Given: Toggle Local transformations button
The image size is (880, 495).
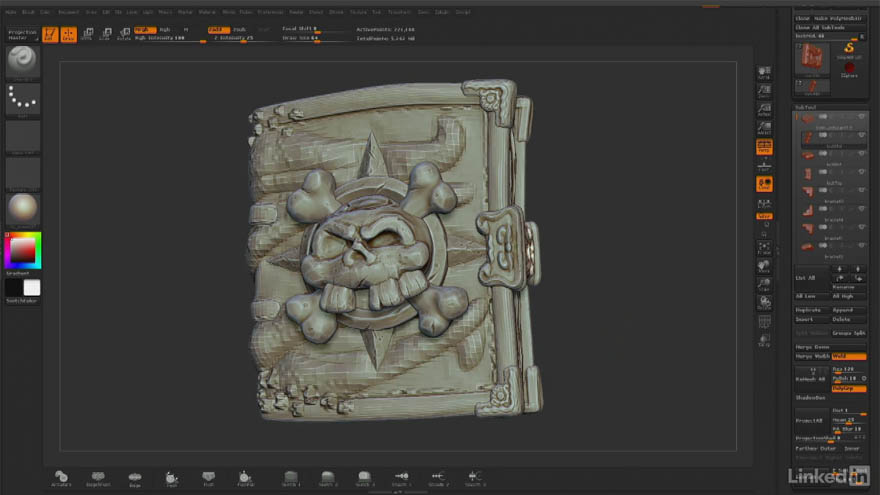Looking at the screenshot, I should pyautogui.click(x=764, y=184).
